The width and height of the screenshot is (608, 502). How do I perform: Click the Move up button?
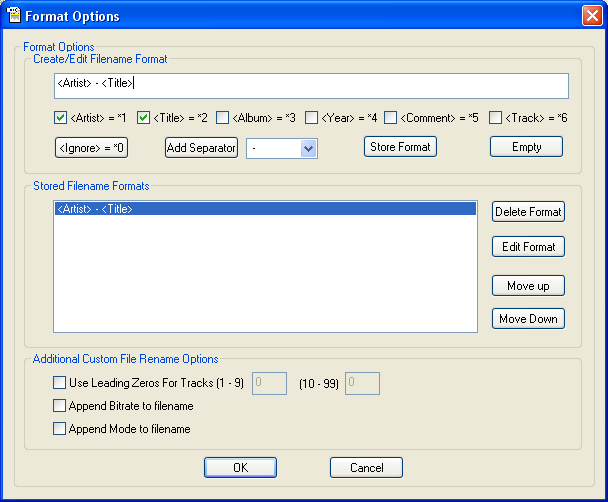coord(528,286)
